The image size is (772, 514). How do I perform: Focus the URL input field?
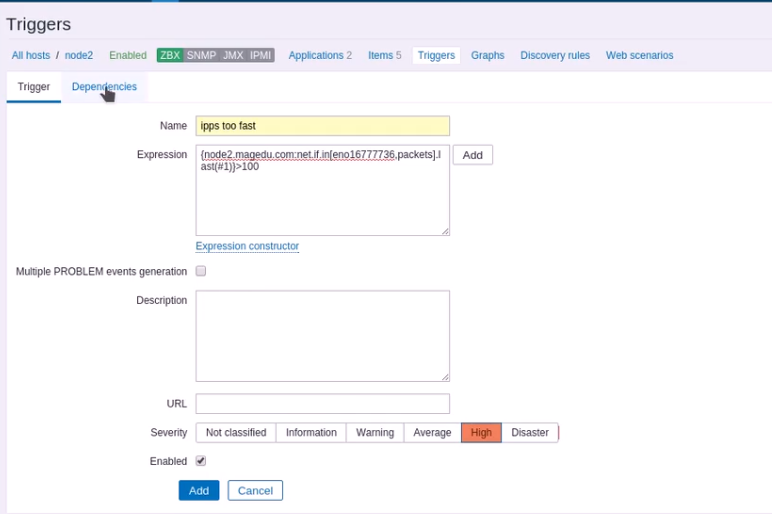(x=322, y=404)
